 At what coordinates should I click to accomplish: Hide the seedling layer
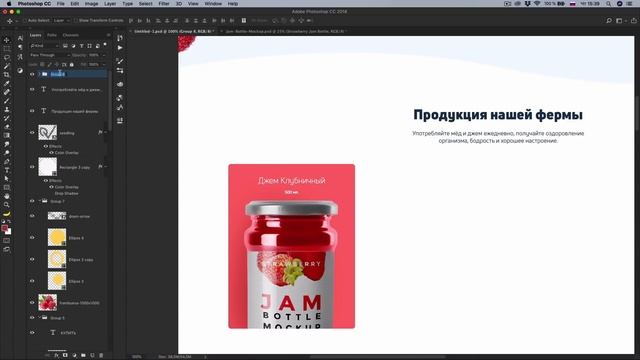[x=32, y=133]
